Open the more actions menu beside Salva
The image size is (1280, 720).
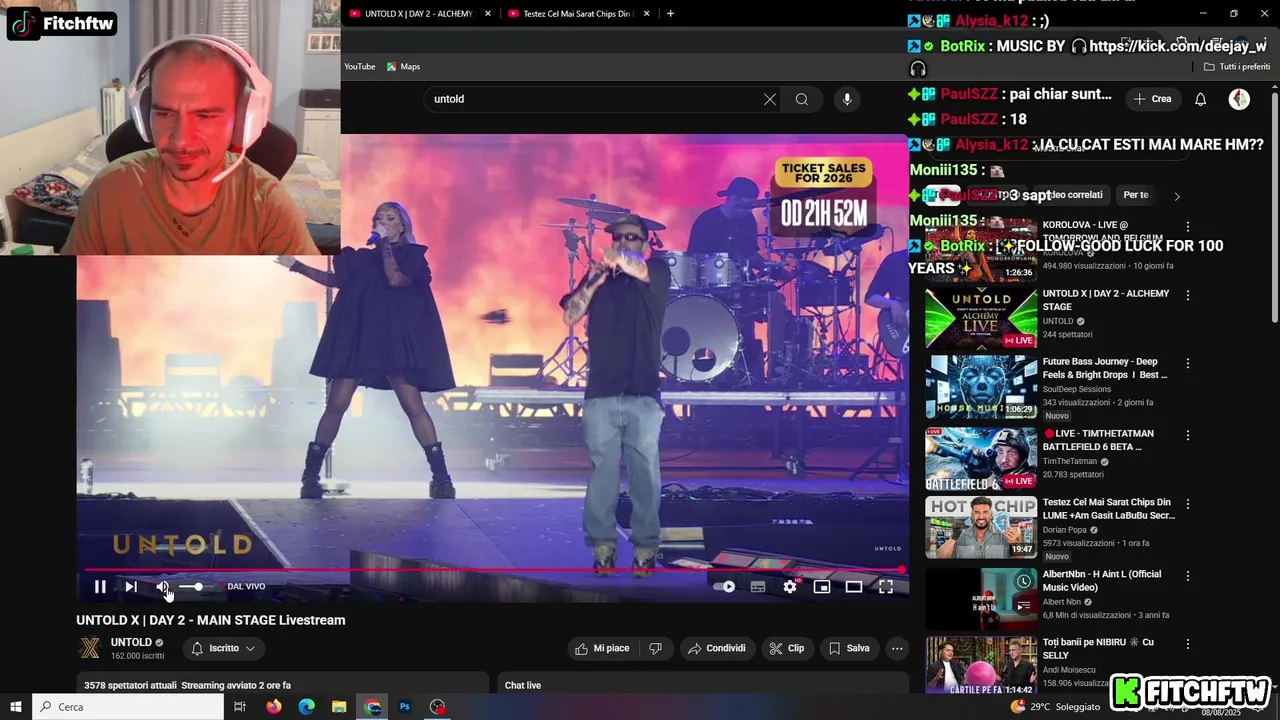[x=897, y=648]
